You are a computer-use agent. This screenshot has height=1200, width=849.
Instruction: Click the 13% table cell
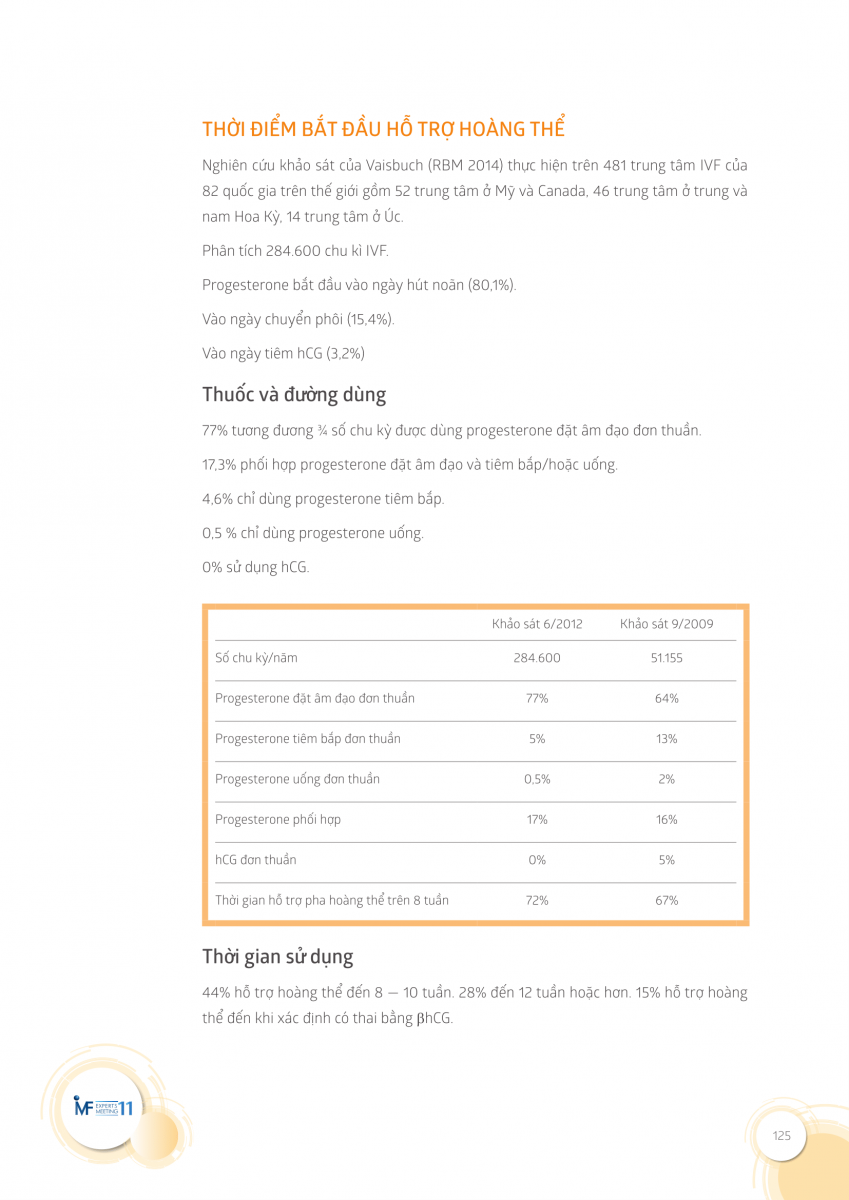coord(666,739)
